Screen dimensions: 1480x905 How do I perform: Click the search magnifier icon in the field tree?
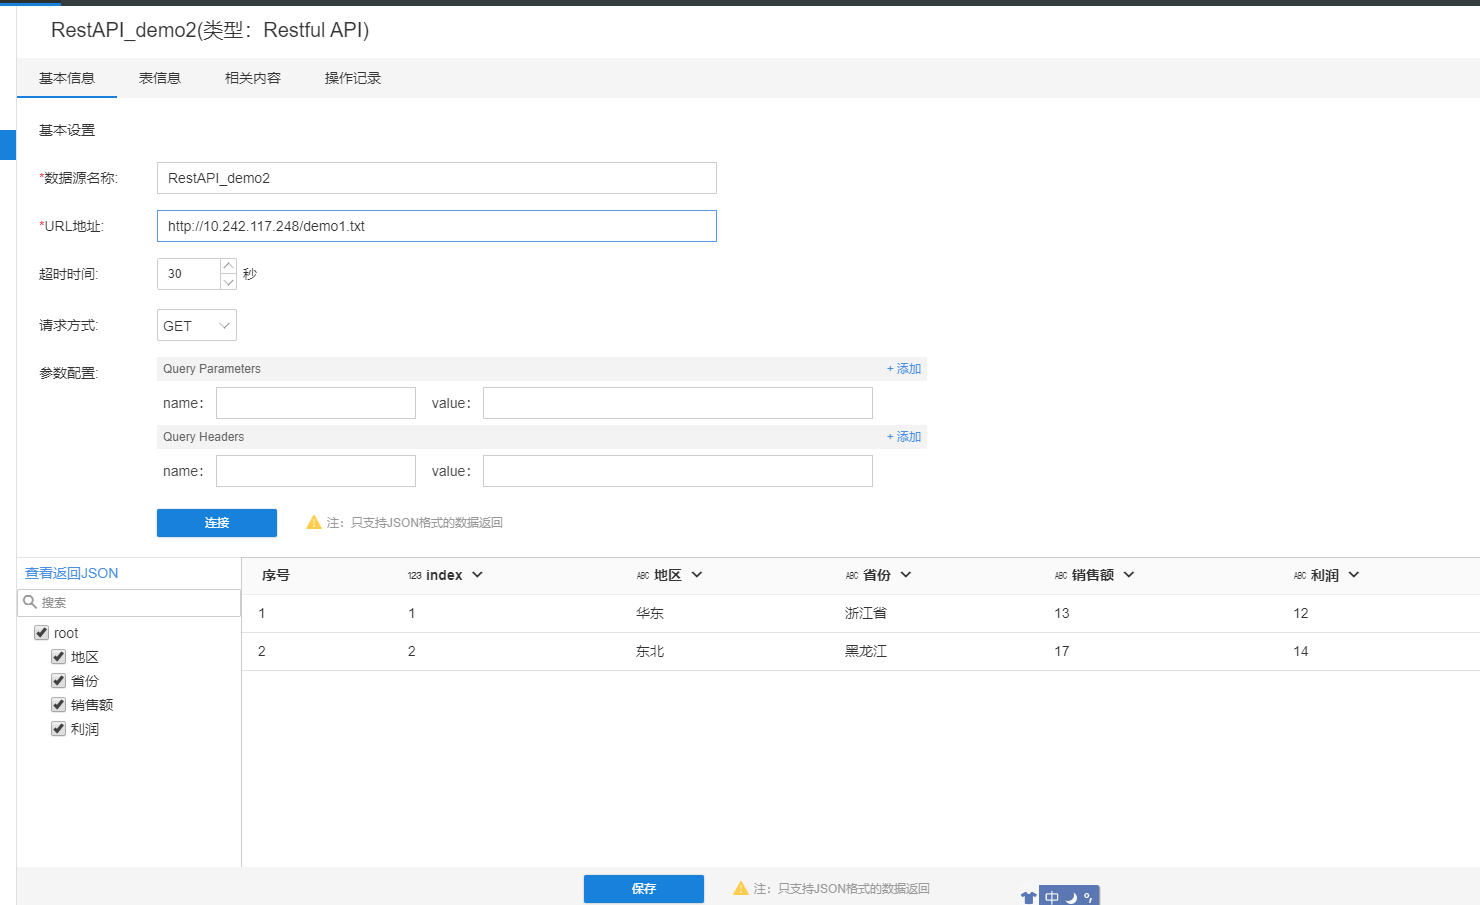click(30, 602)
